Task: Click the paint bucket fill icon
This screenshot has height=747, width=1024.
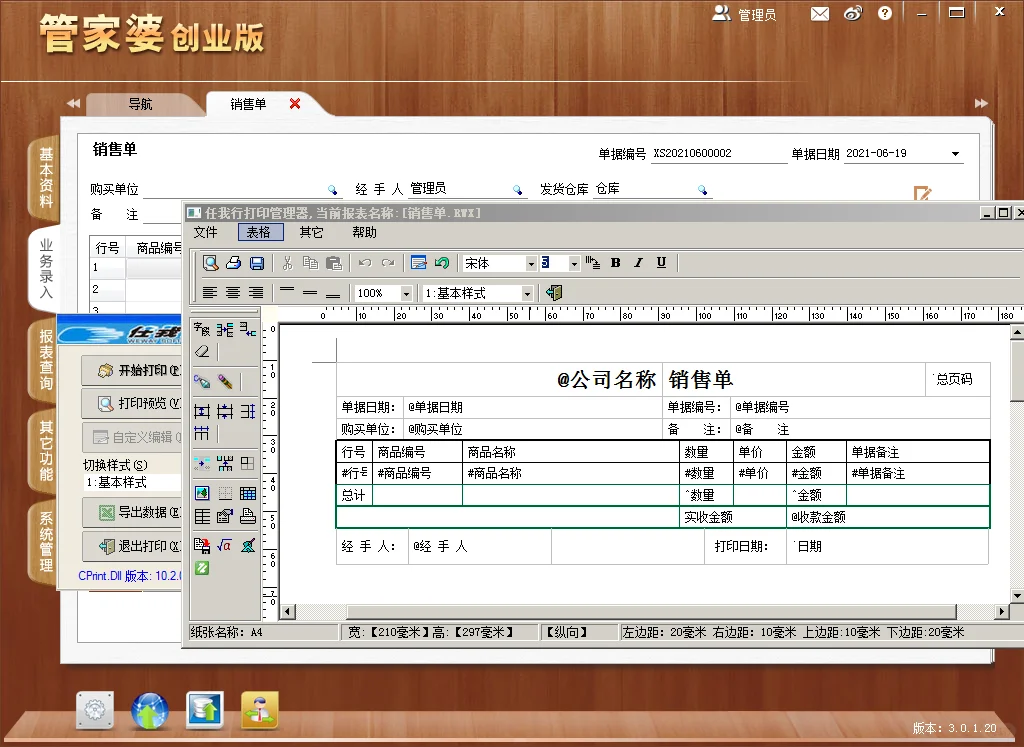Action: coord(202,381)
